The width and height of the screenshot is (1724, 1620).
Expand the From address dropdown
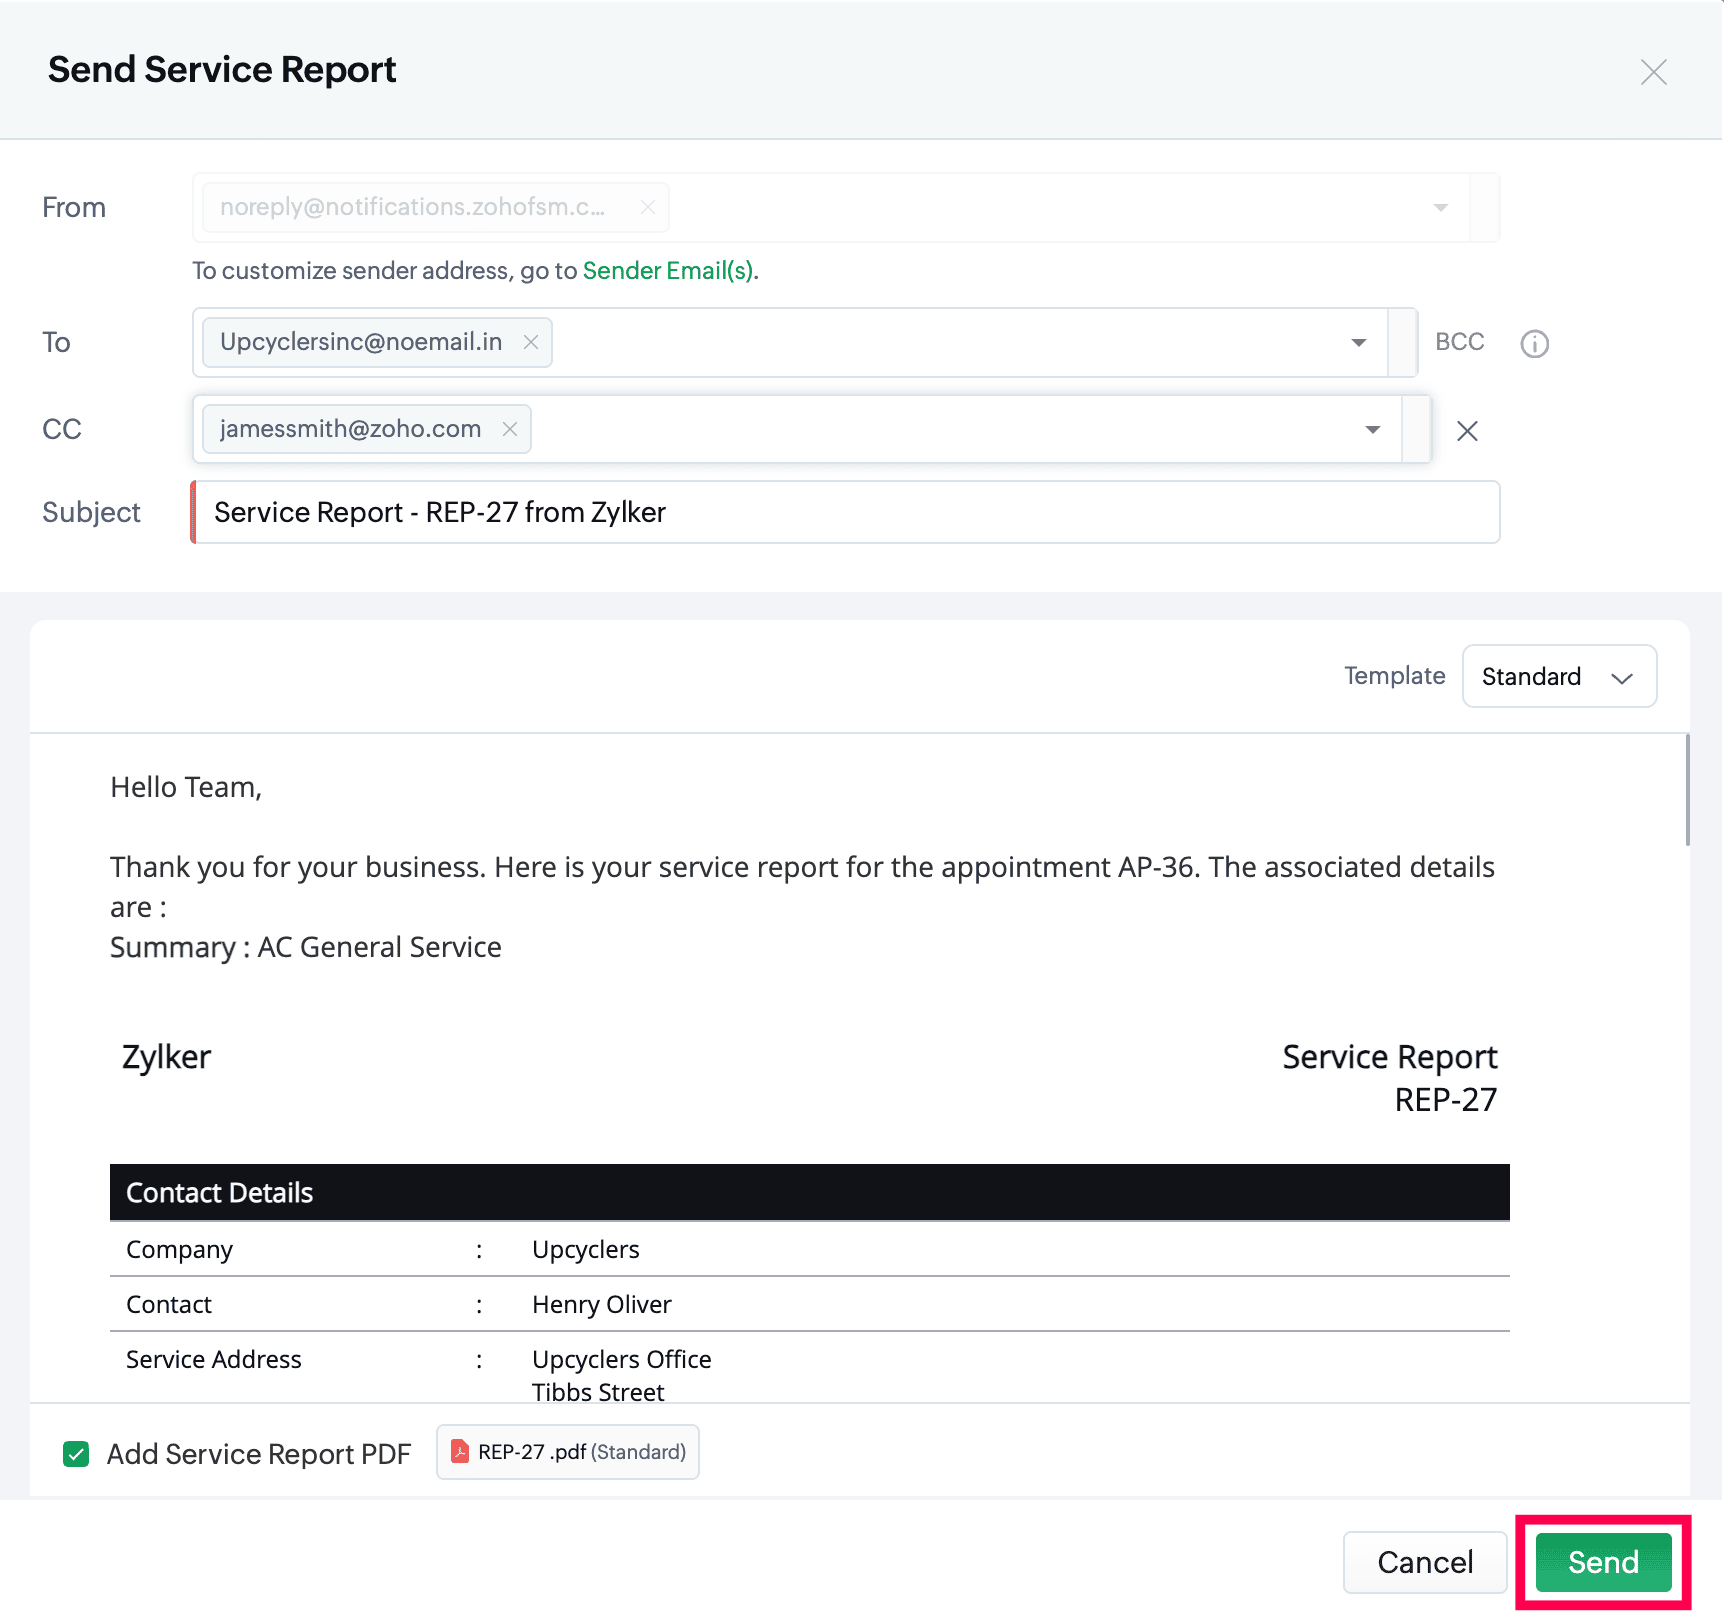tap(1440, 208)
